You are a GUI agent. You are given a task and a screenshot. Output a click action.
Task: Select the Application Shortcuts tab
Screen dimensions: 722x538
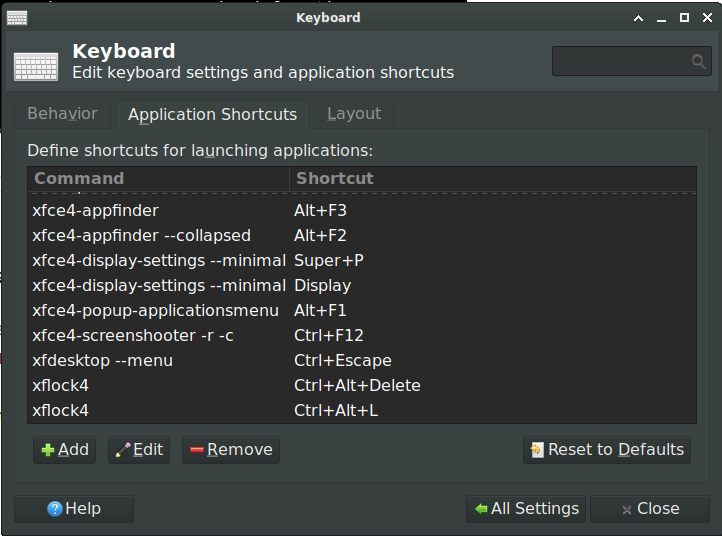[x=212, y=114]
